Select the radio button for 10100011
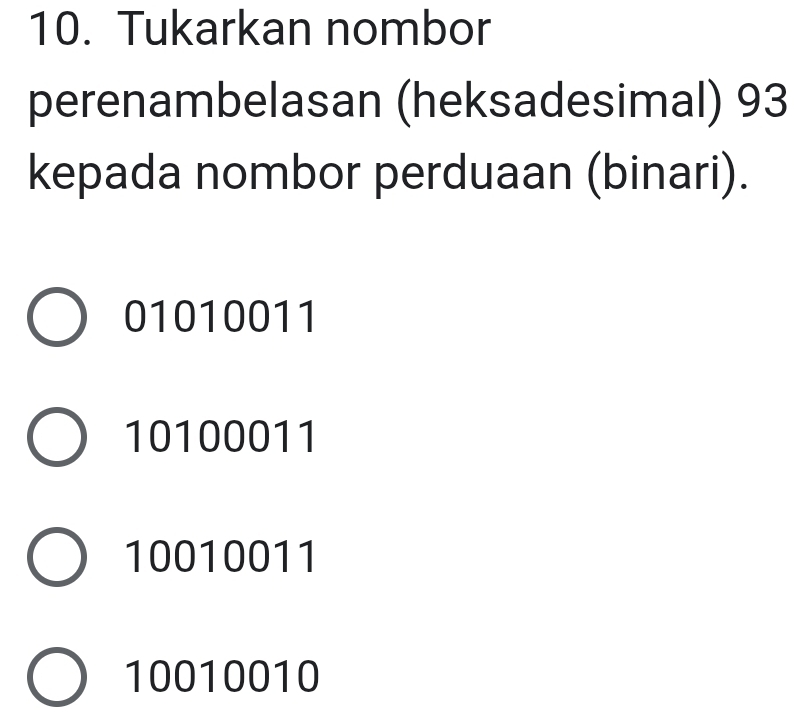 pos(57,437)
